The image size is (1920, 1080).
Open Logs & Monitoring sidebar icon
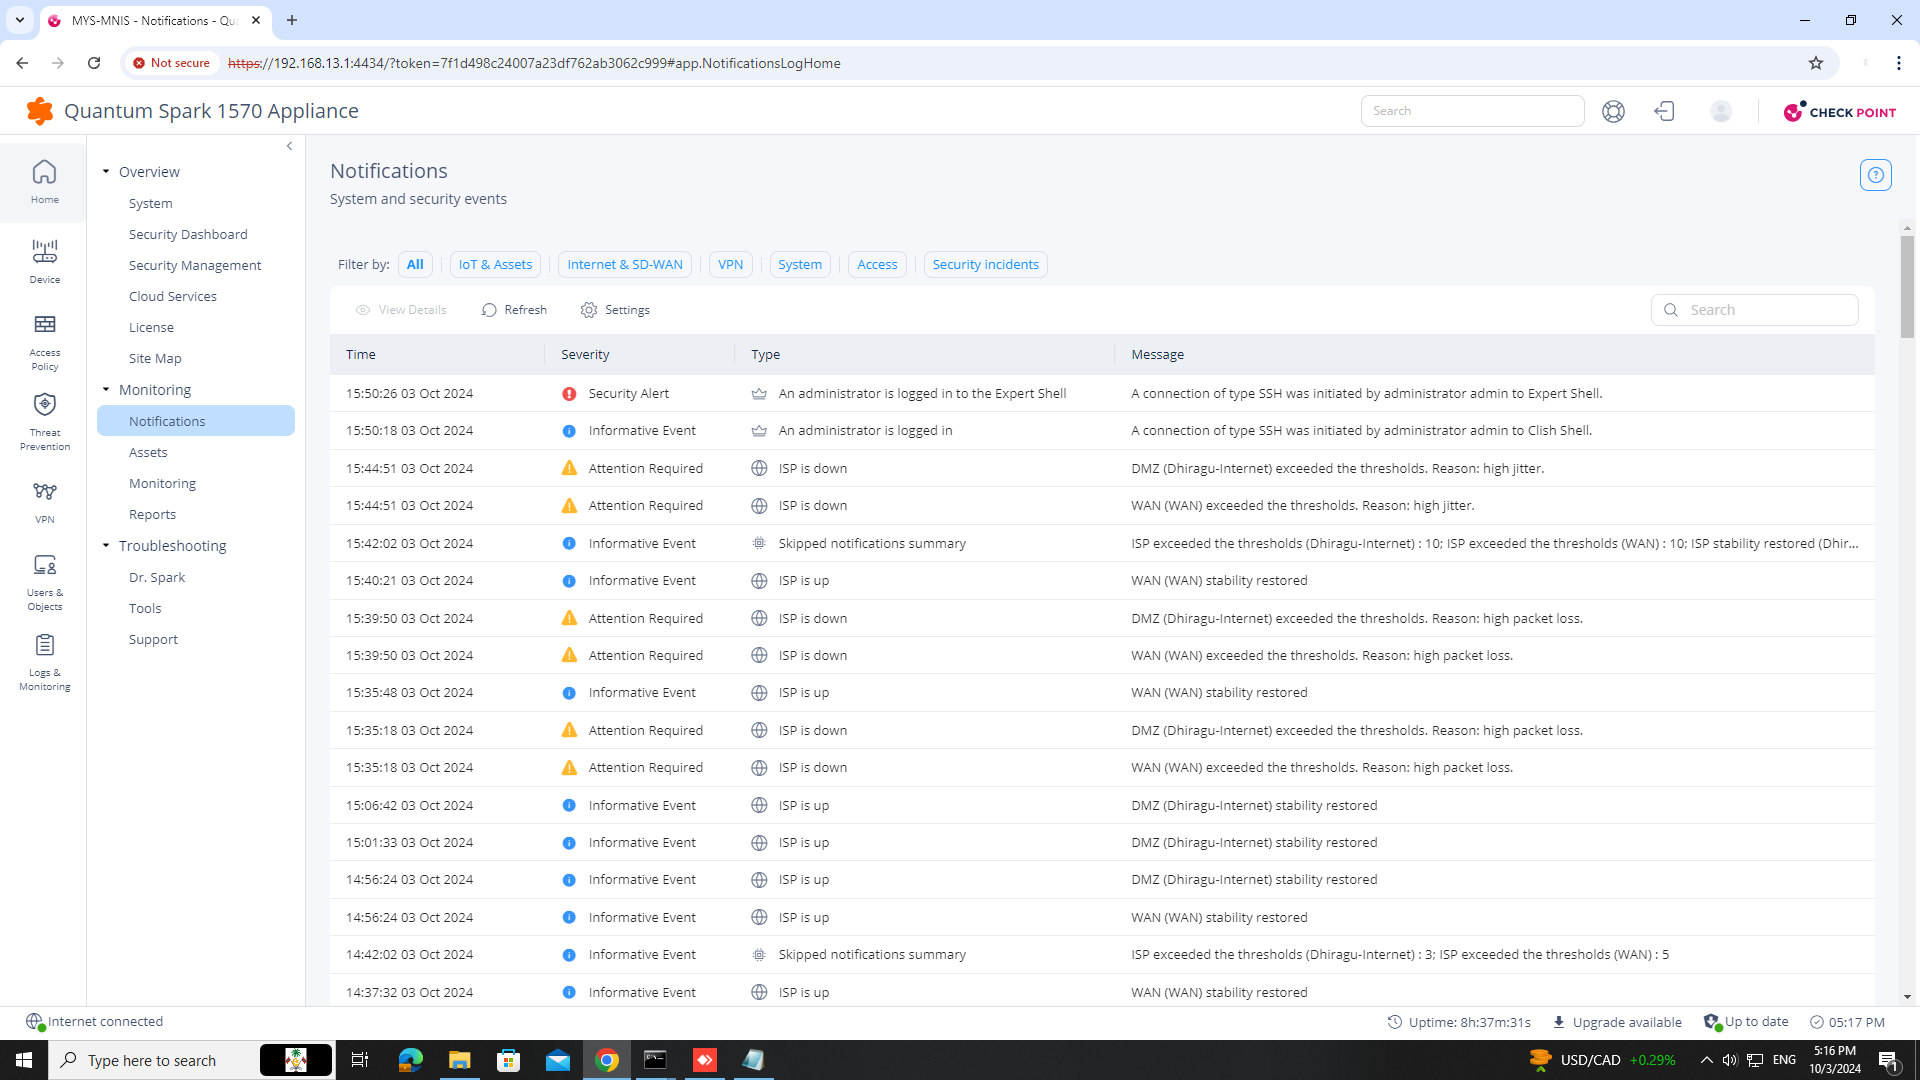[x=44, y=661]
